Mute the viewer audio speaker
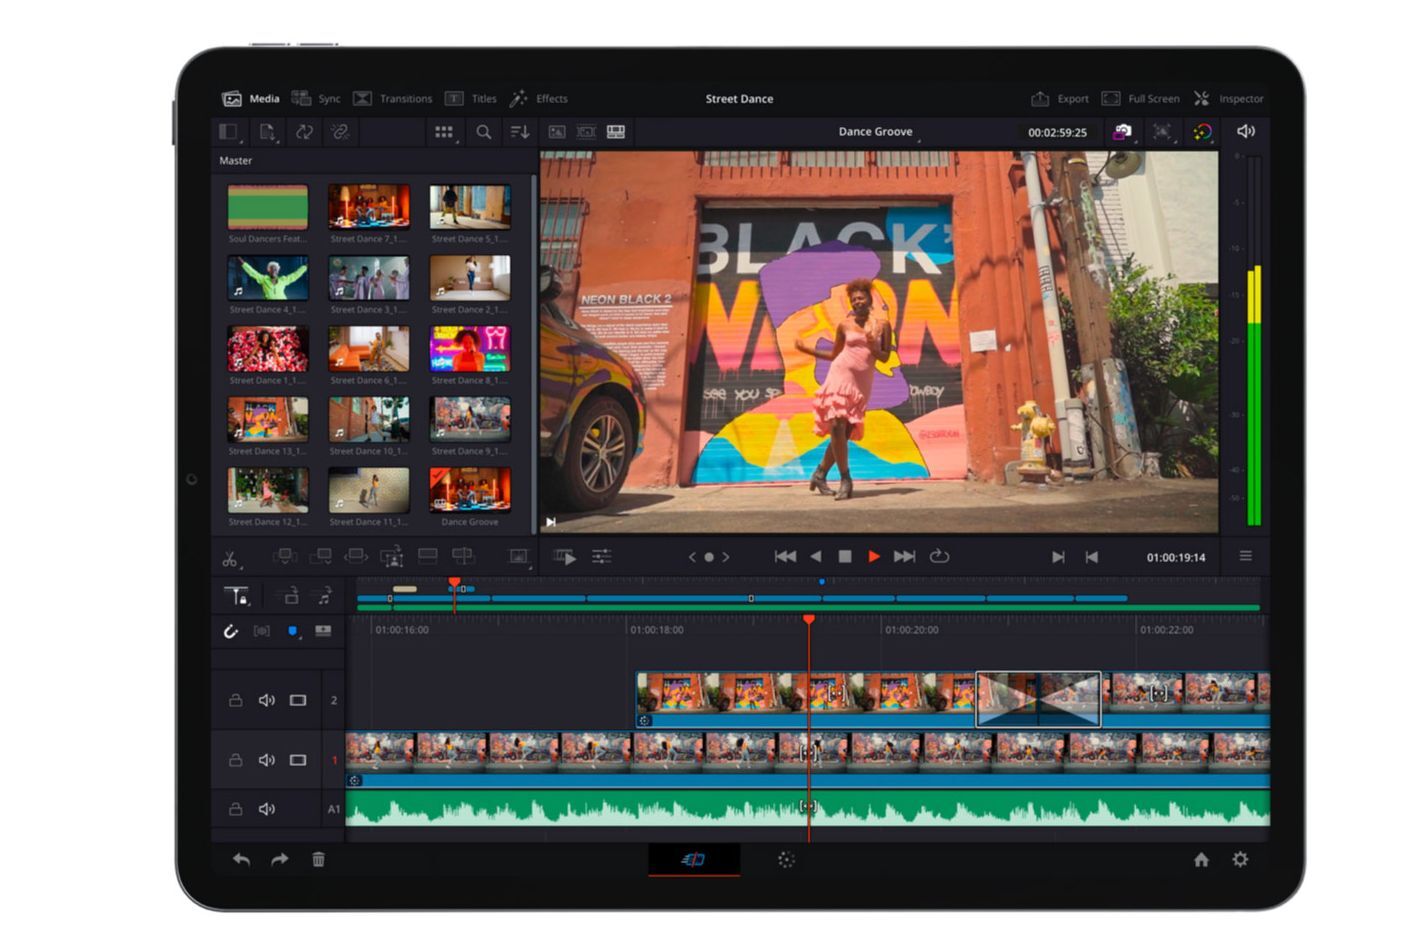The image size is (1428, 952). (1246, 131)
